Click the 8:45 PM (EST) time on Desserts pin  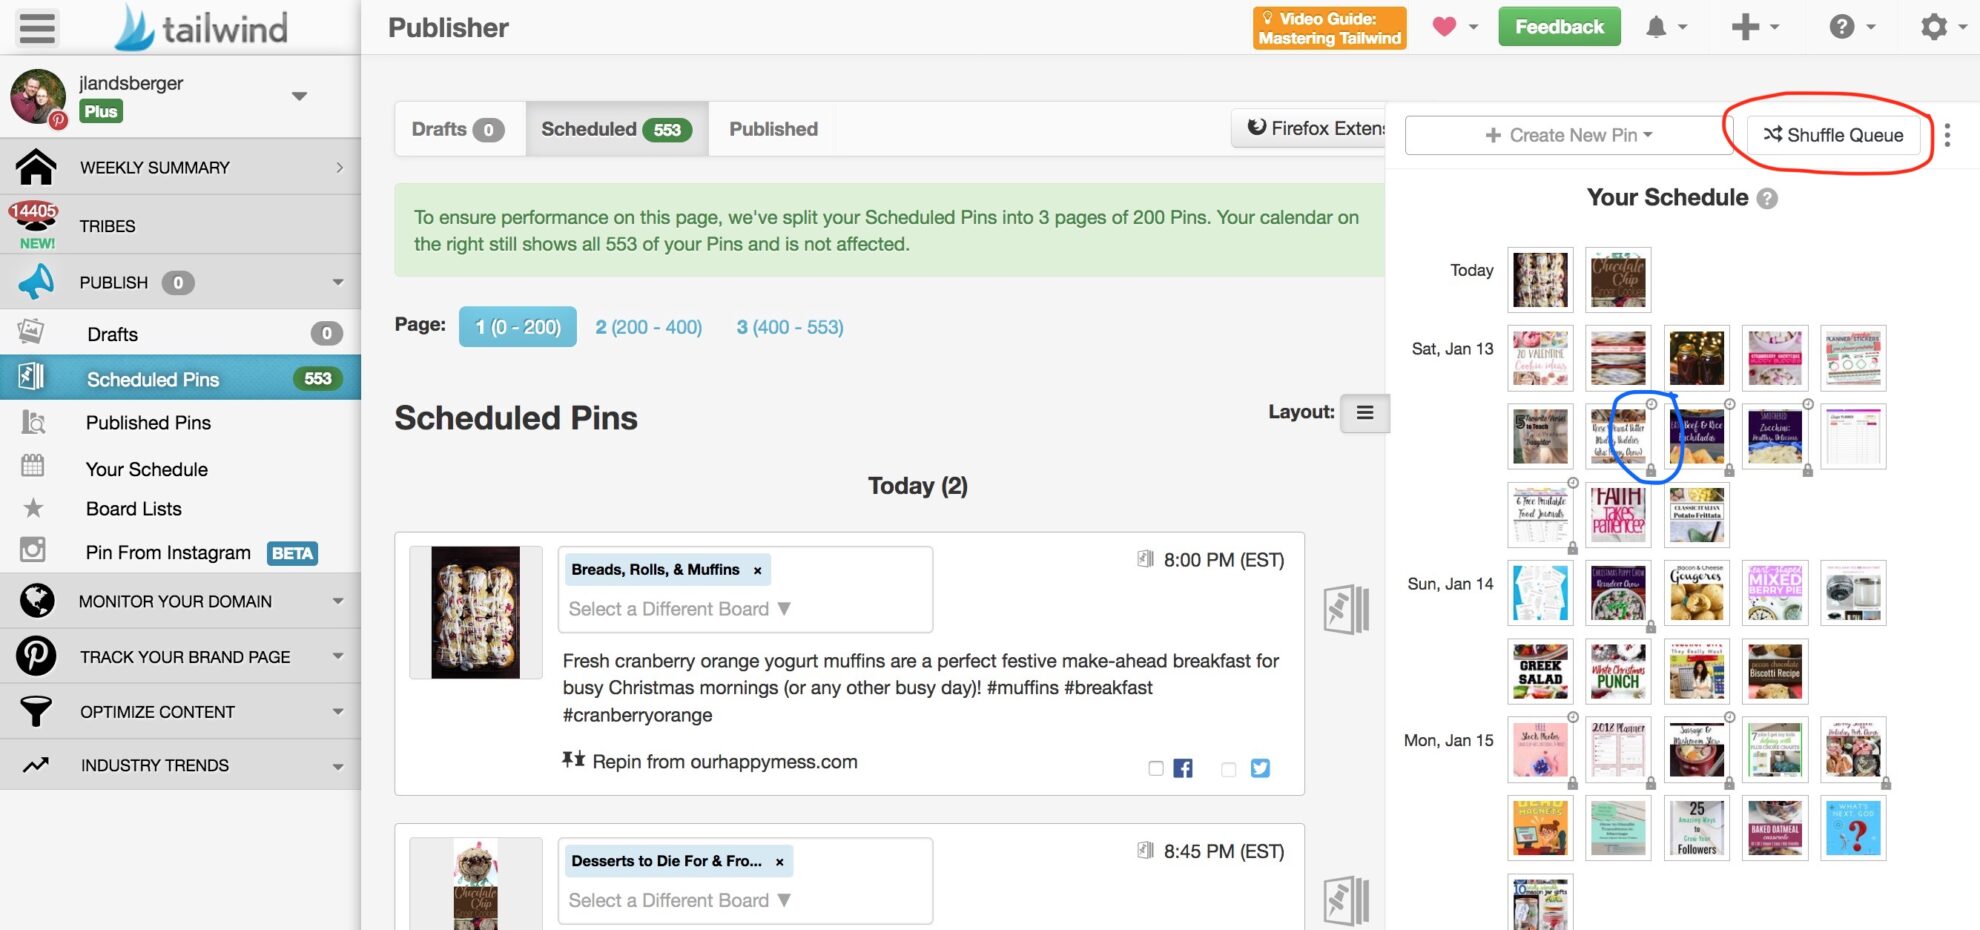click(1223, 851)
